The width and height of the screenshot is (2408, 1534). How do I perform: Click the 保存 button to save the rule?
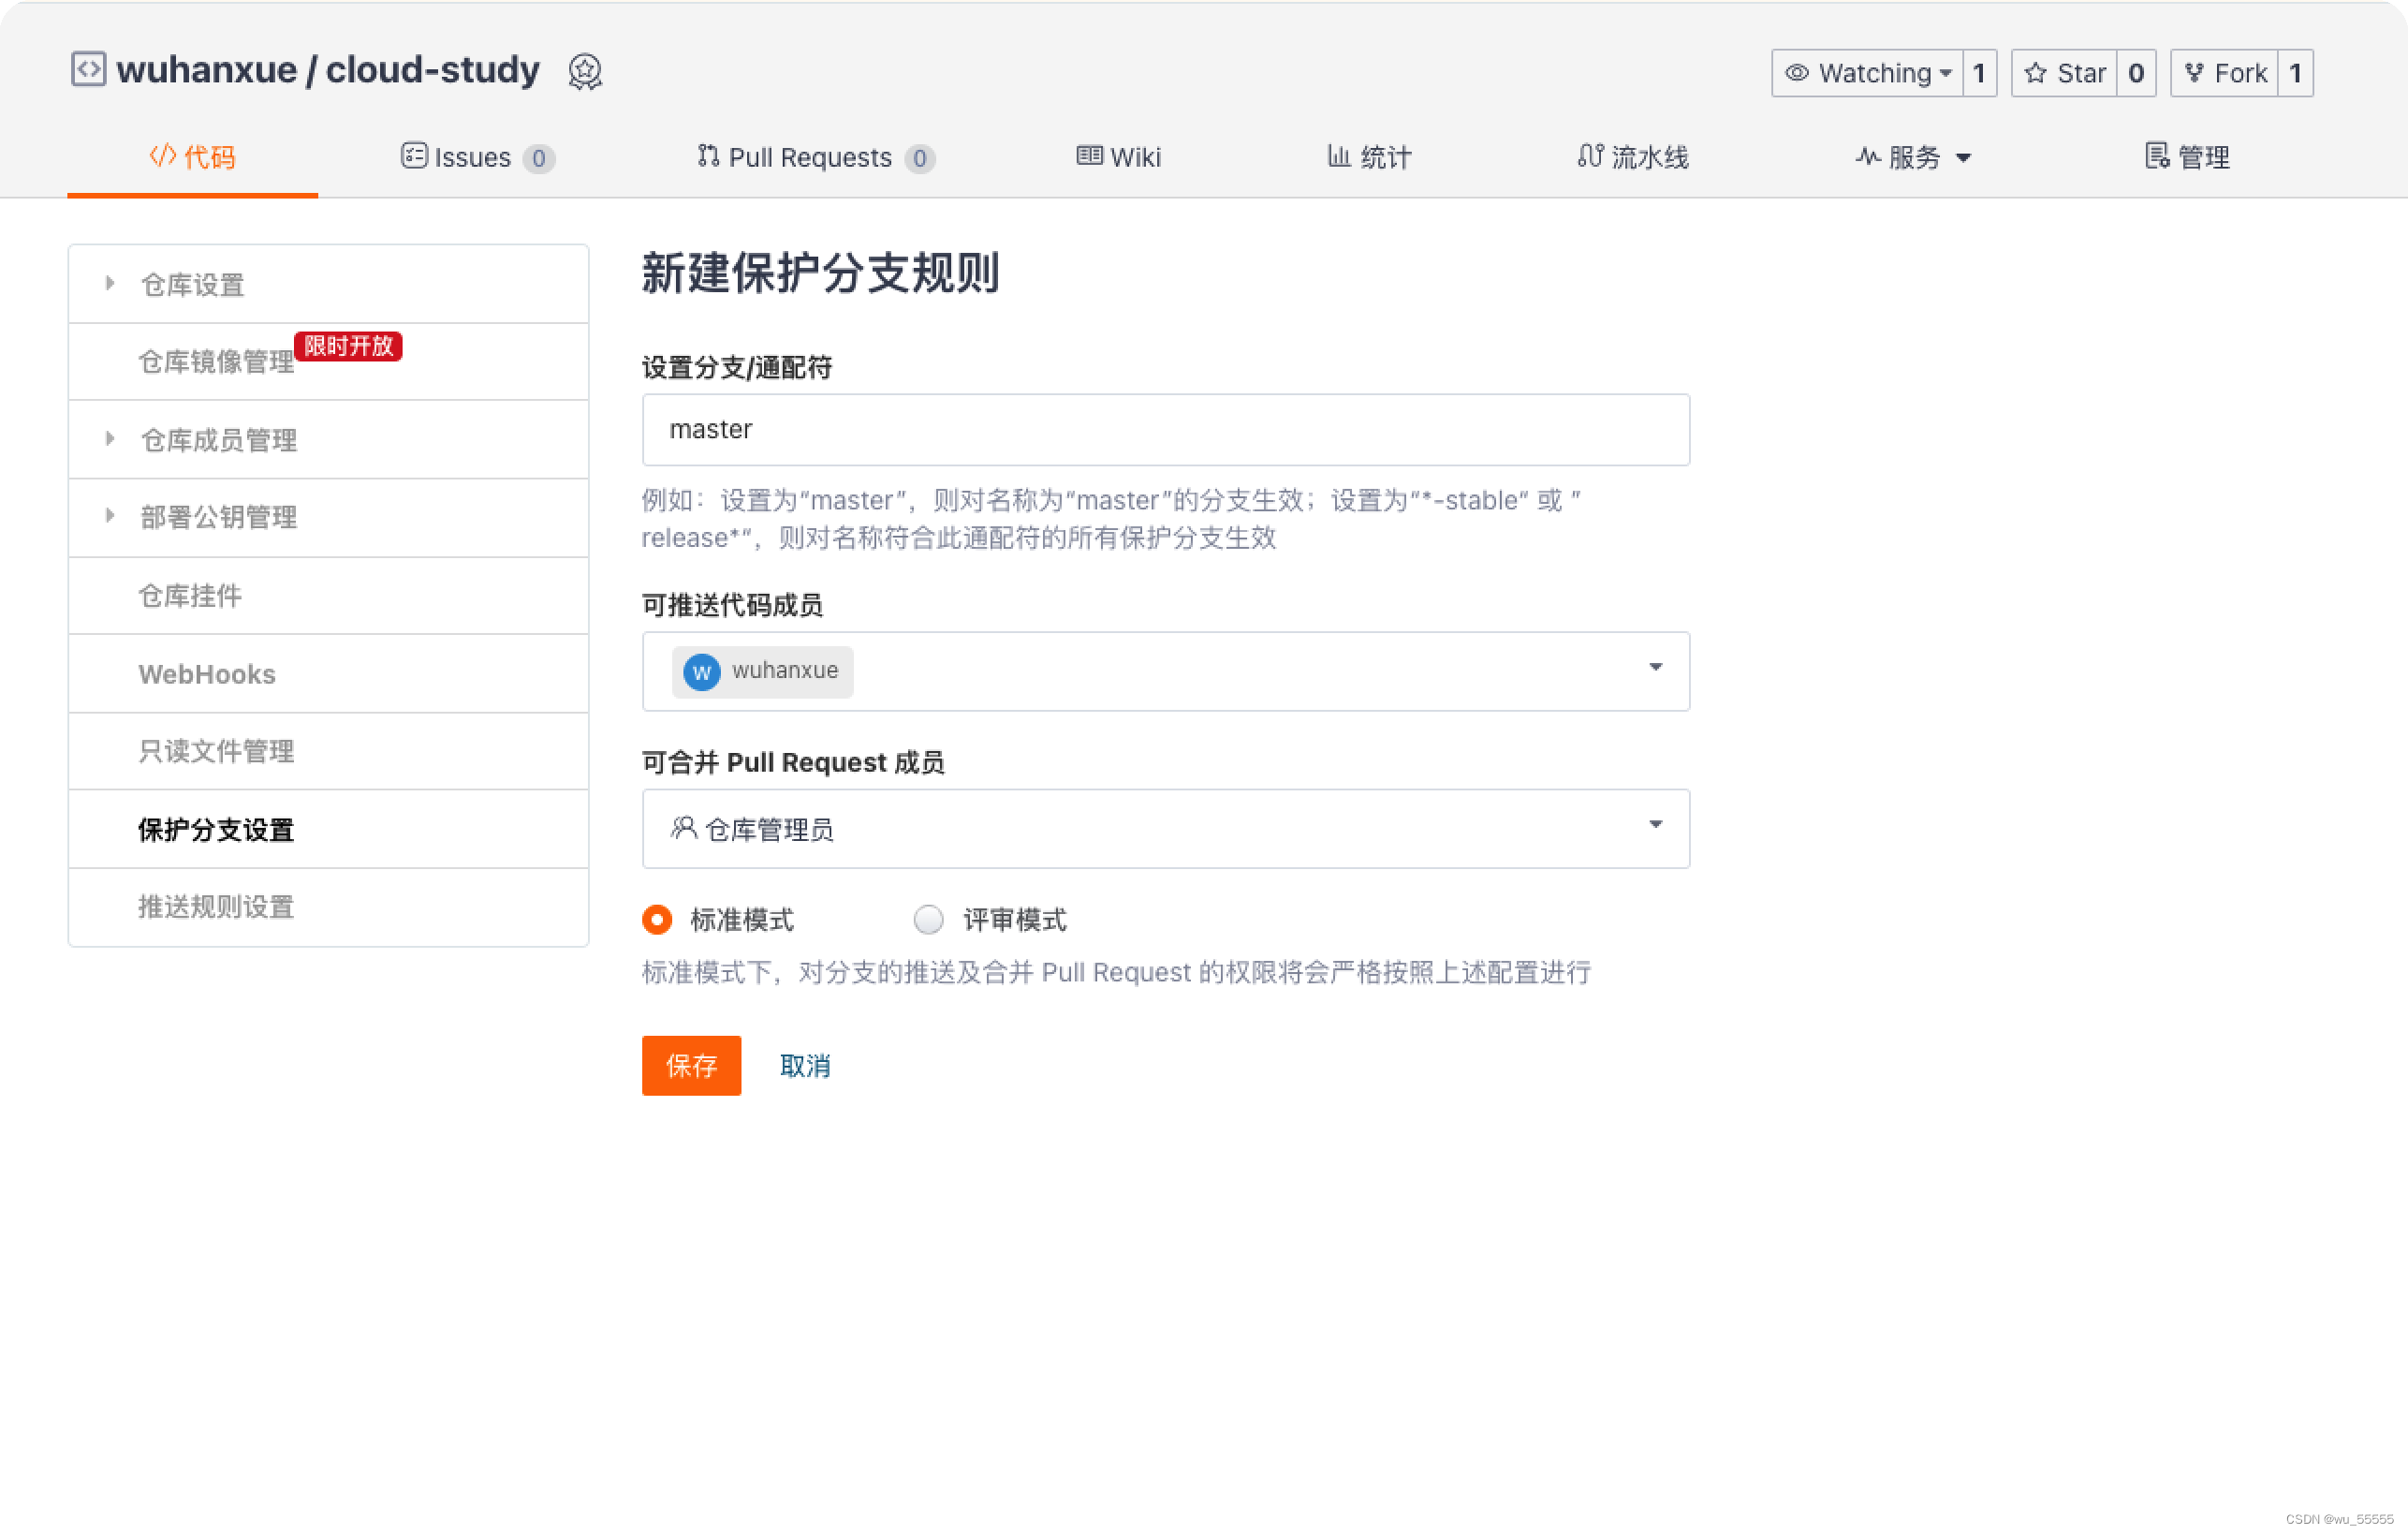pyautogui.click(x=691, y=1065)
